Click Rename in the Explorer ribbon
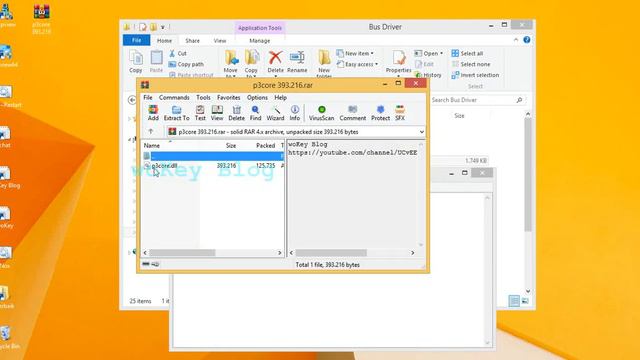 297,62
